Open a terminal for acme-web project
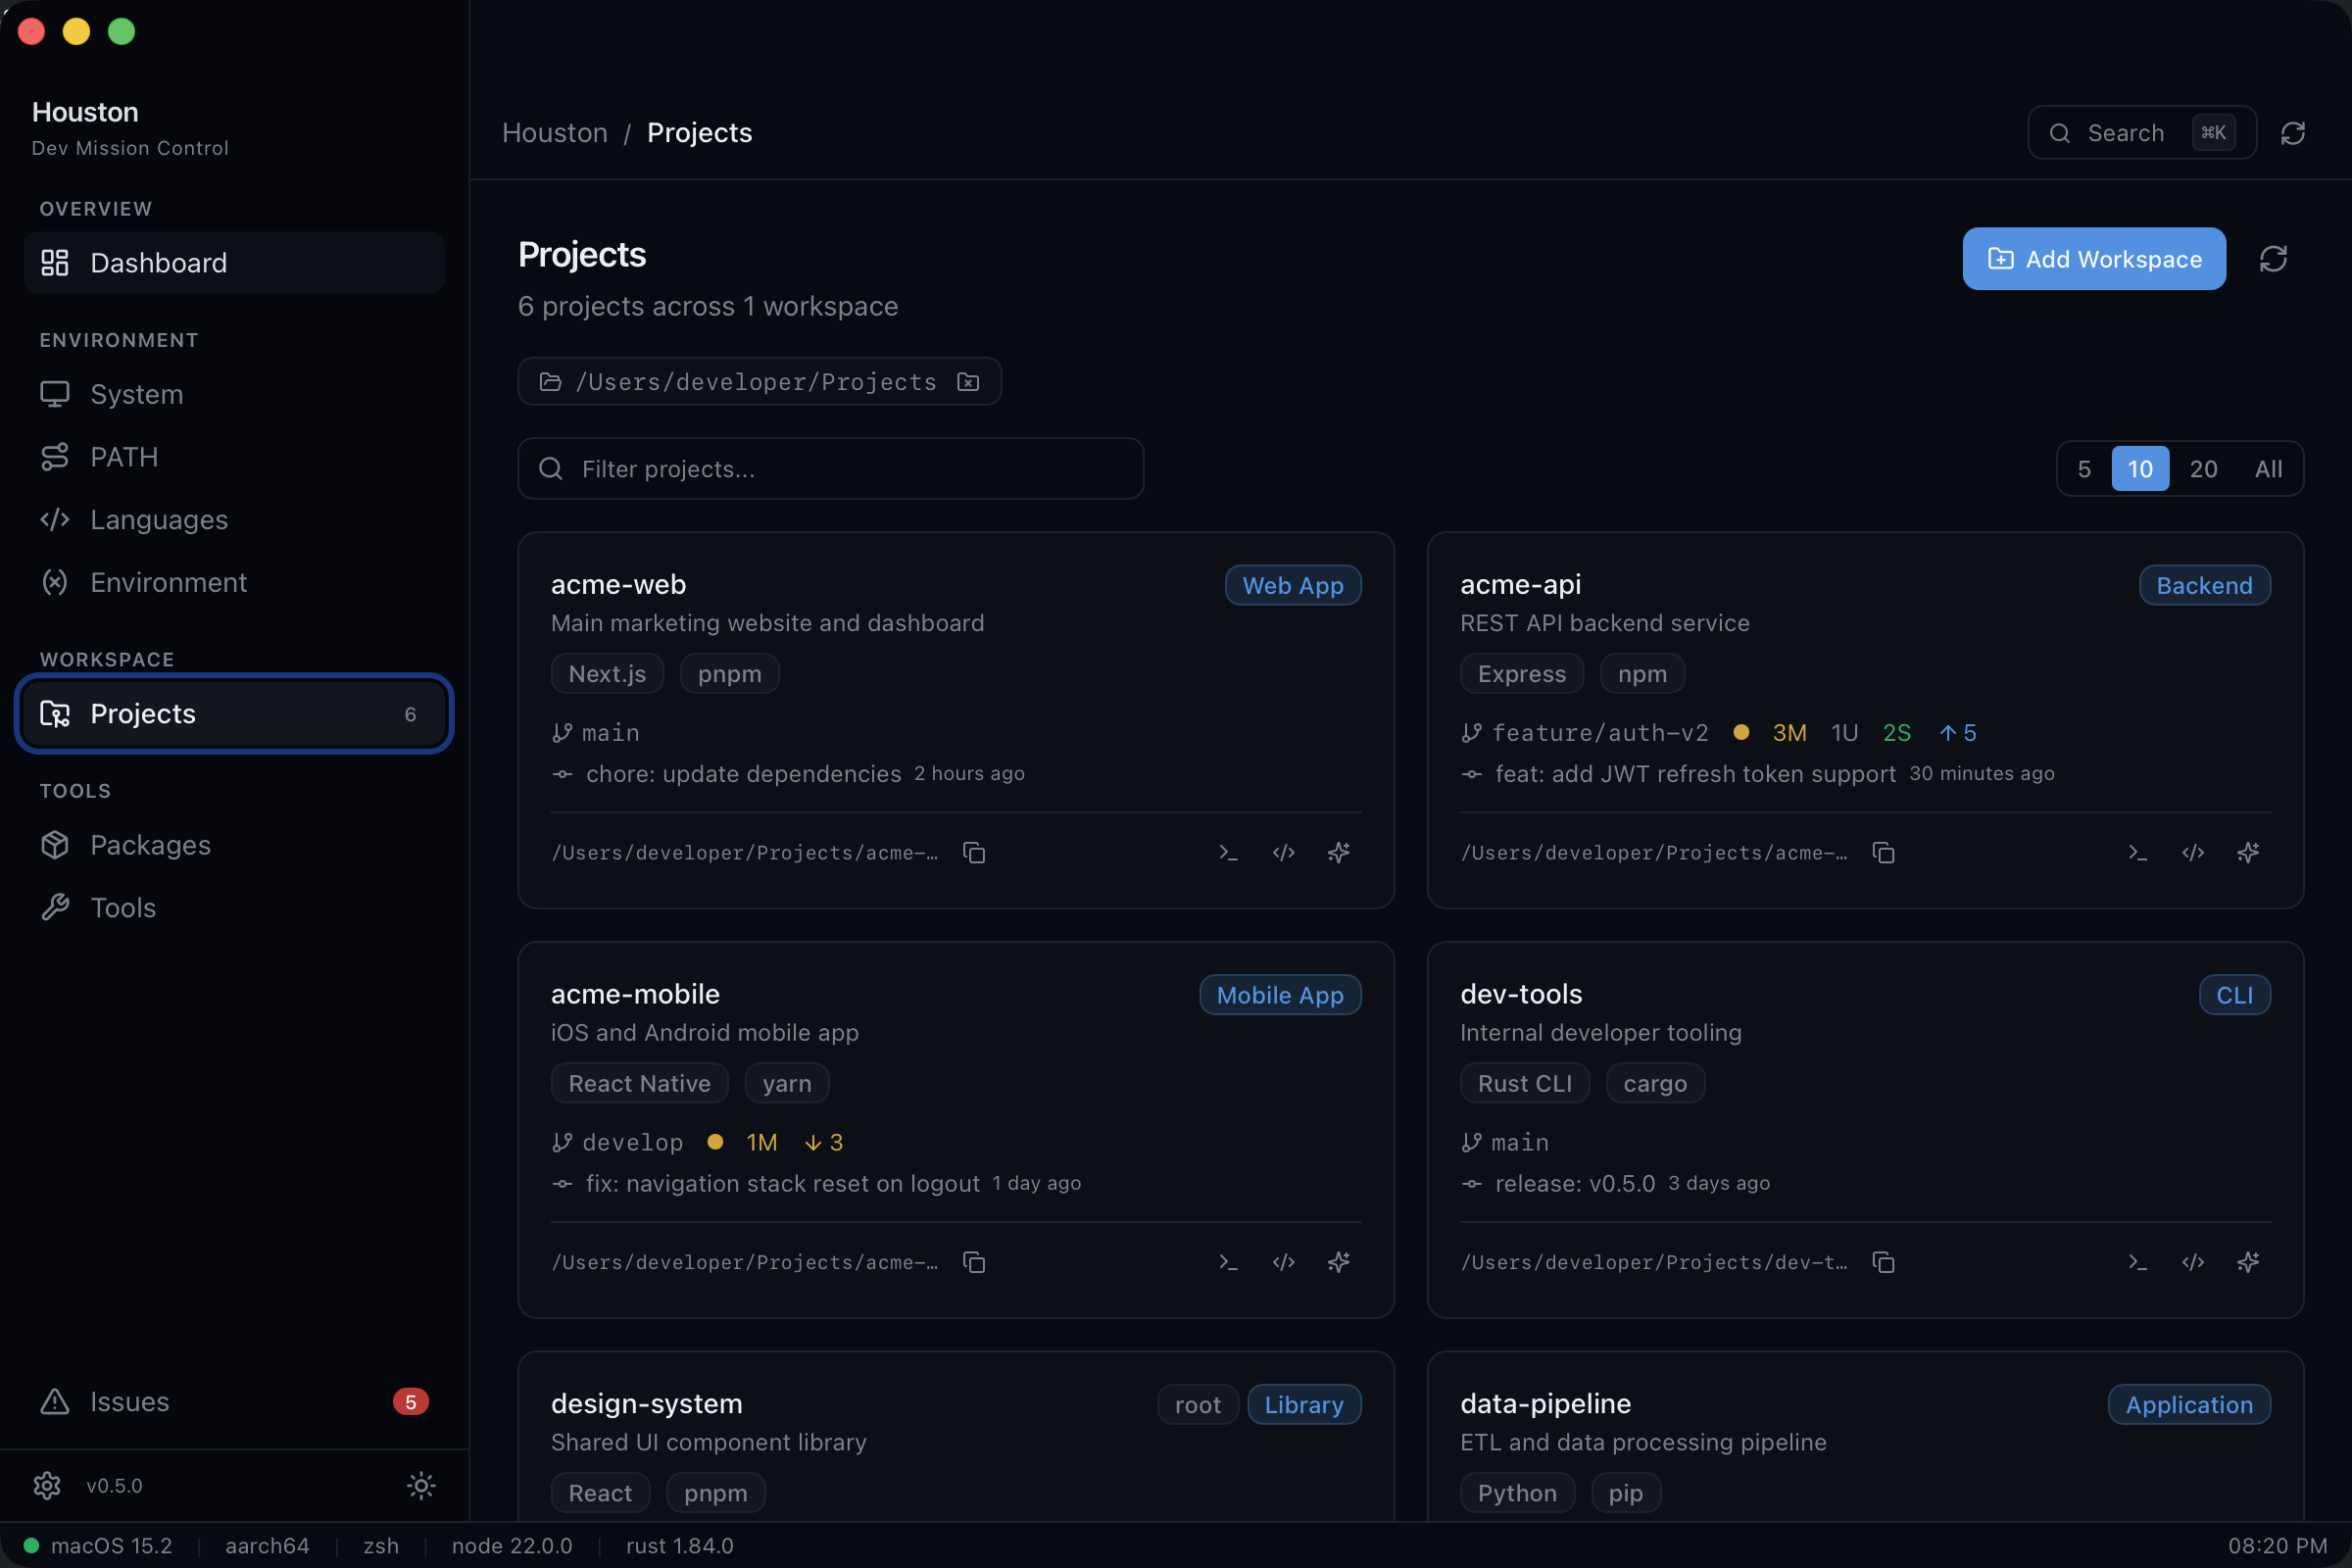Viewport: 2352px width, 1568px height. tap(1228, 852)
